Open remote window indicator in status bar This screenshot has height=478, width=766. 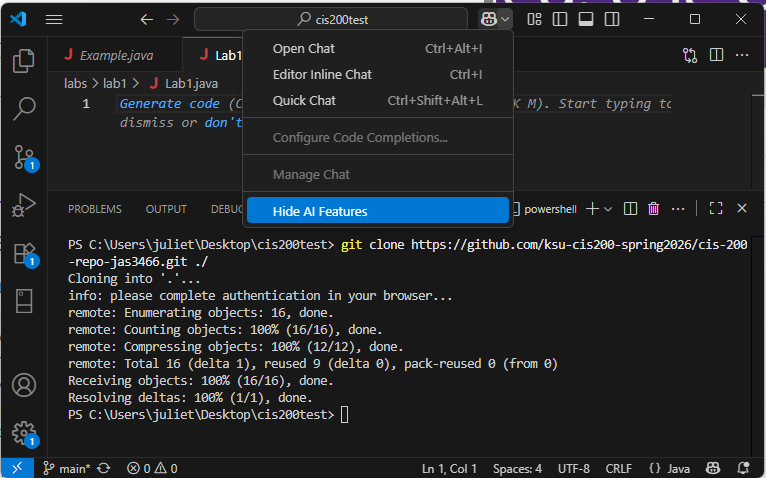[17, 469]
